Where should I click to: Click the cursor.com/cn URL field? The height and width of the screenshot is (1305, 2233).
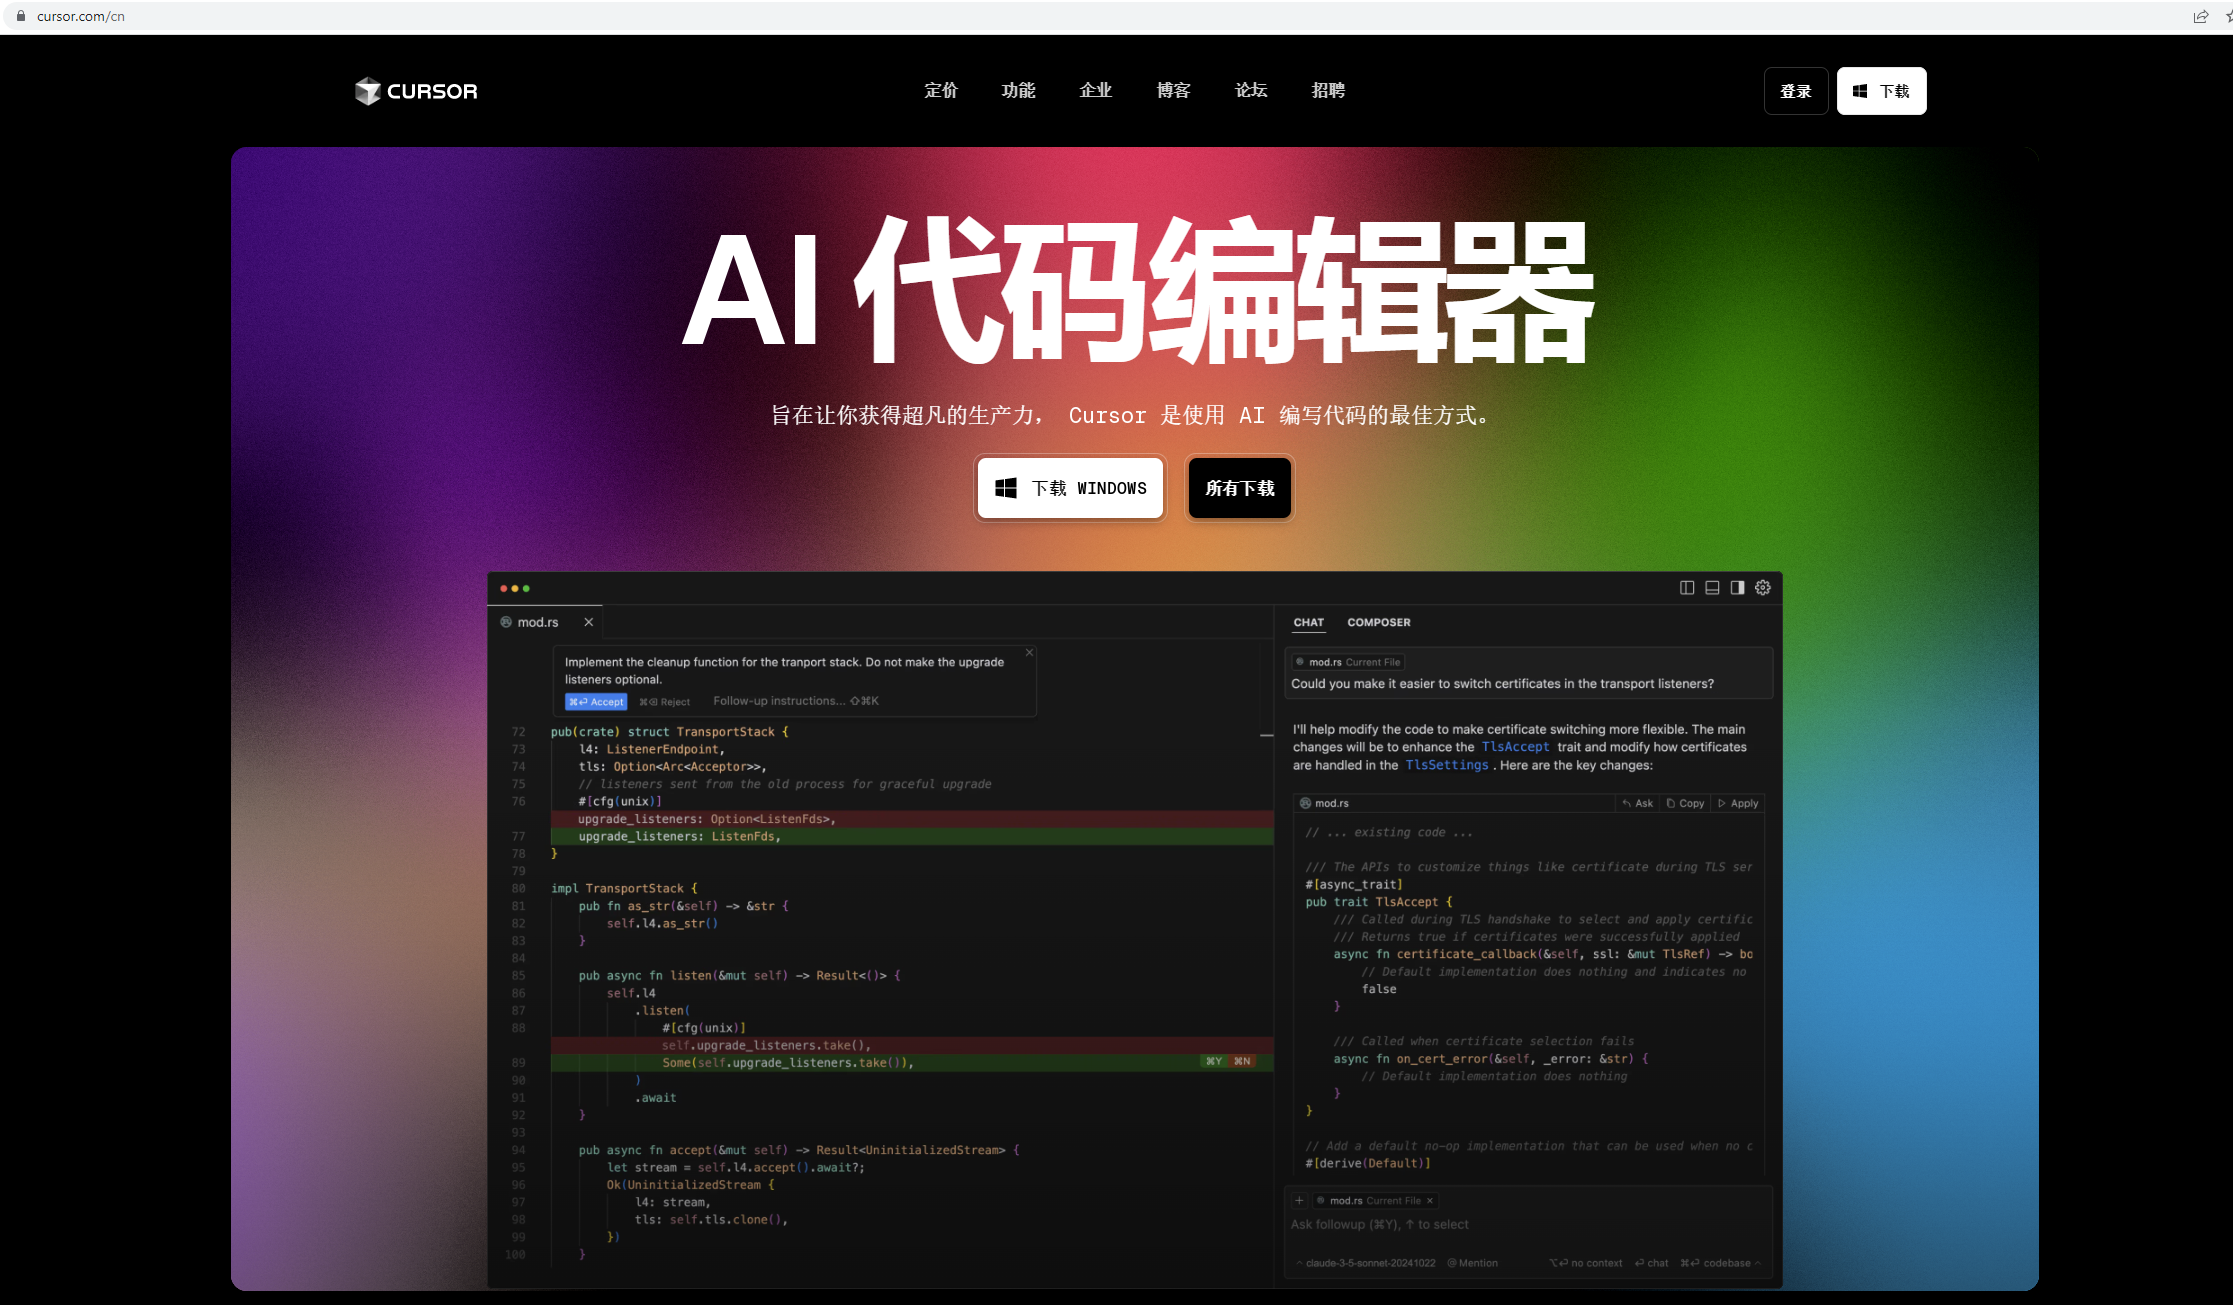click(x=81, y=16)
